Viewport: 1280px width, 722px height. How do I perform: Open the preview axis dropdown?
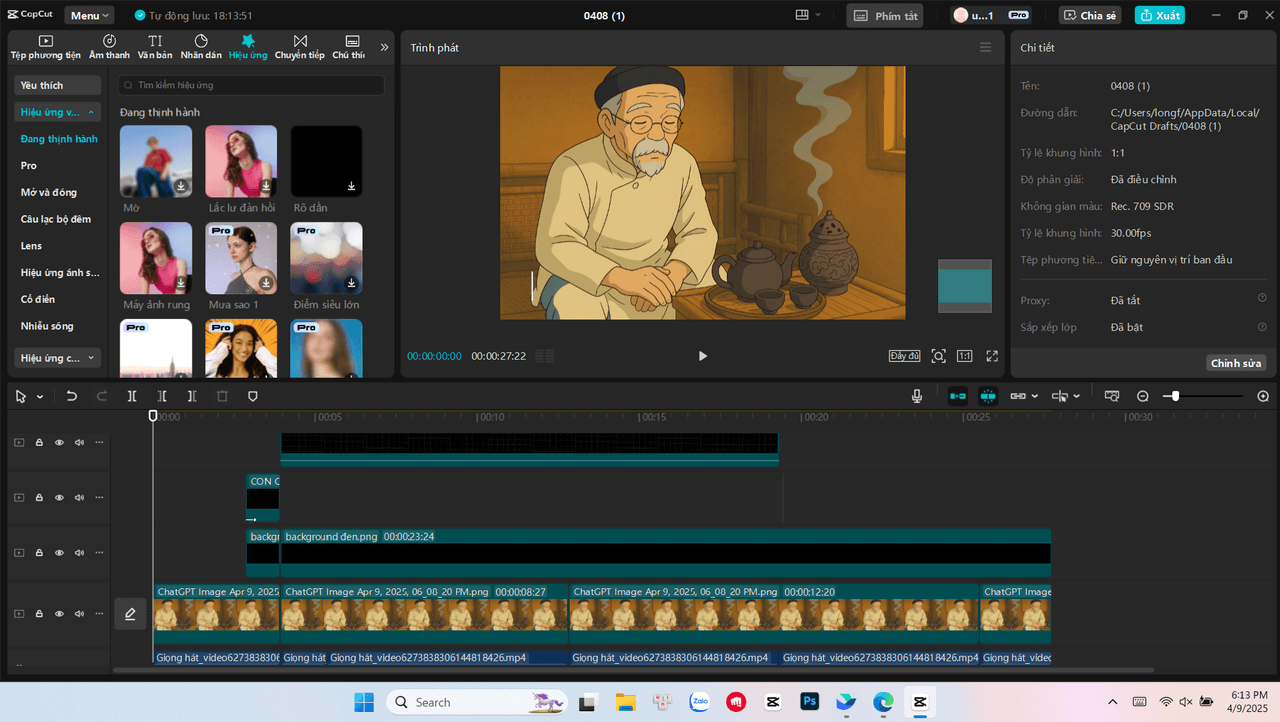click(1066, 396)
